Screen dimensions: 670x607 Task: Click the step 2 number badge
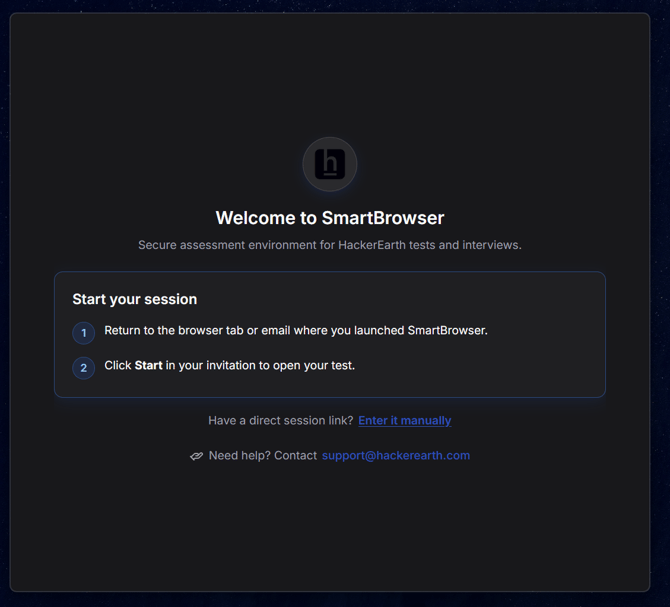[x=84, y=368]
